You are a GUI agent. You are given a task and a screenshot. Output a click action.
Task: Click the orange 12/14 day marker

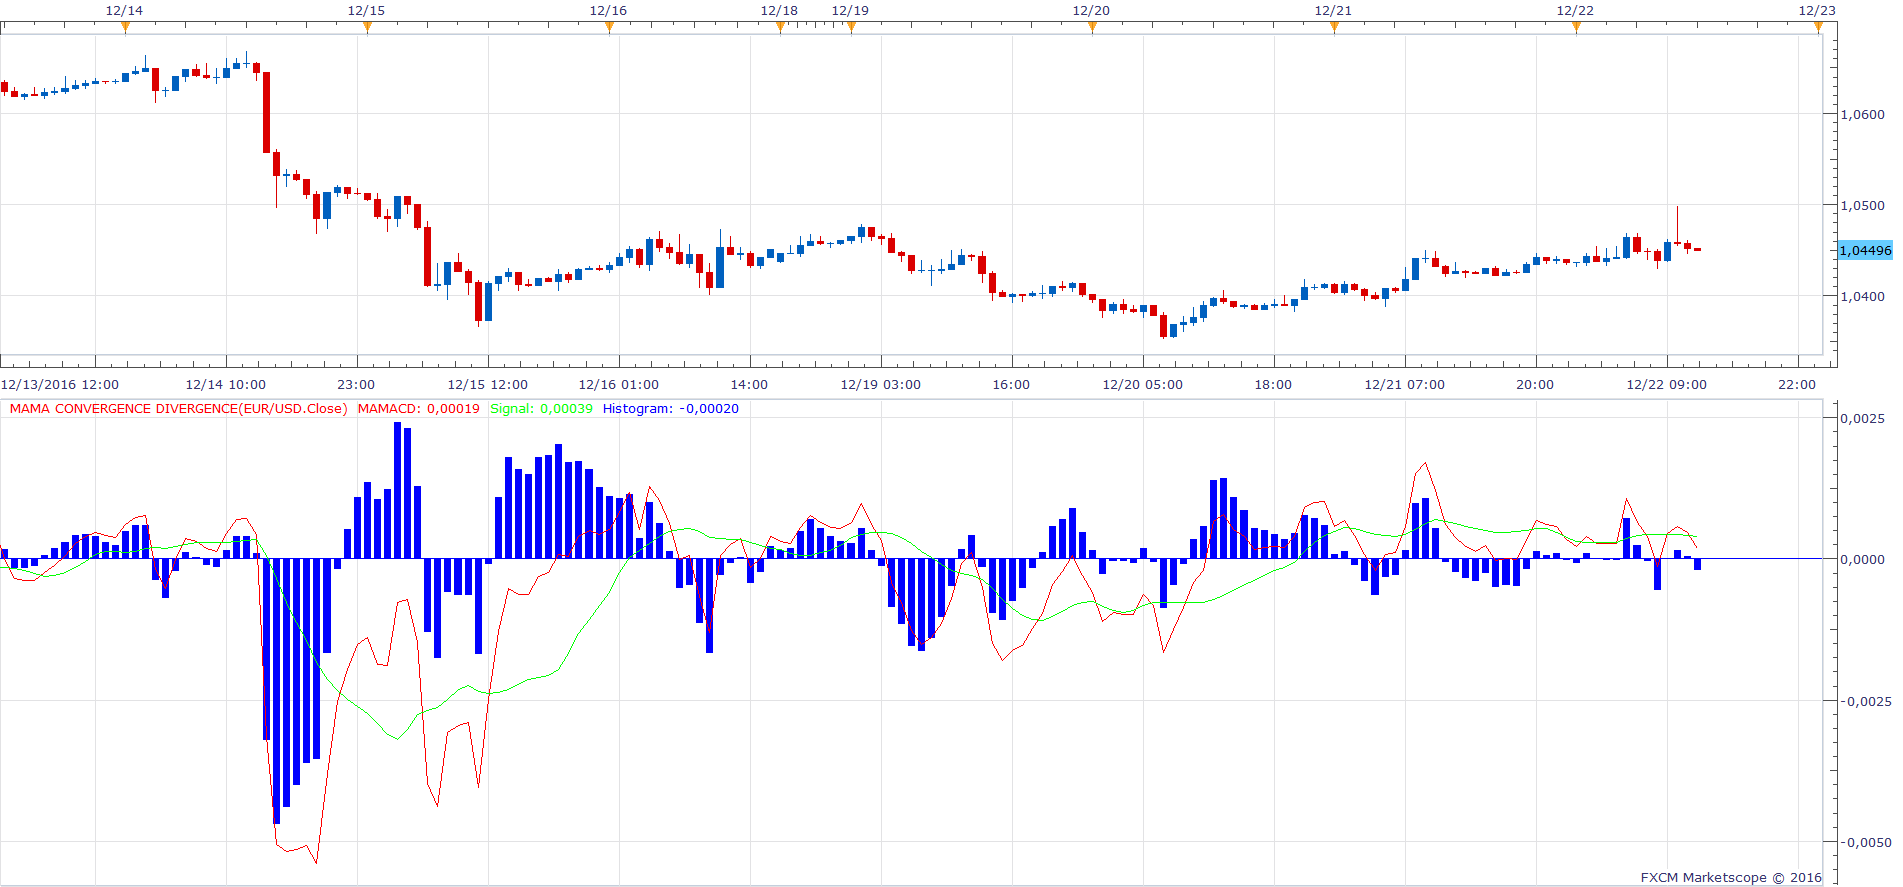pyautogui.click(x=125, y=27)
